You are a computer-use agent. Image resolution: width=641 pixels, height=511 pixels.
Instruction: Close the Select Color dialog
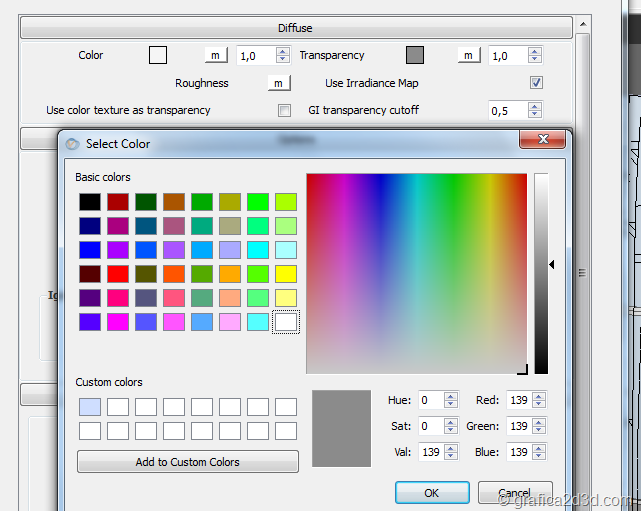coord(543,140)
